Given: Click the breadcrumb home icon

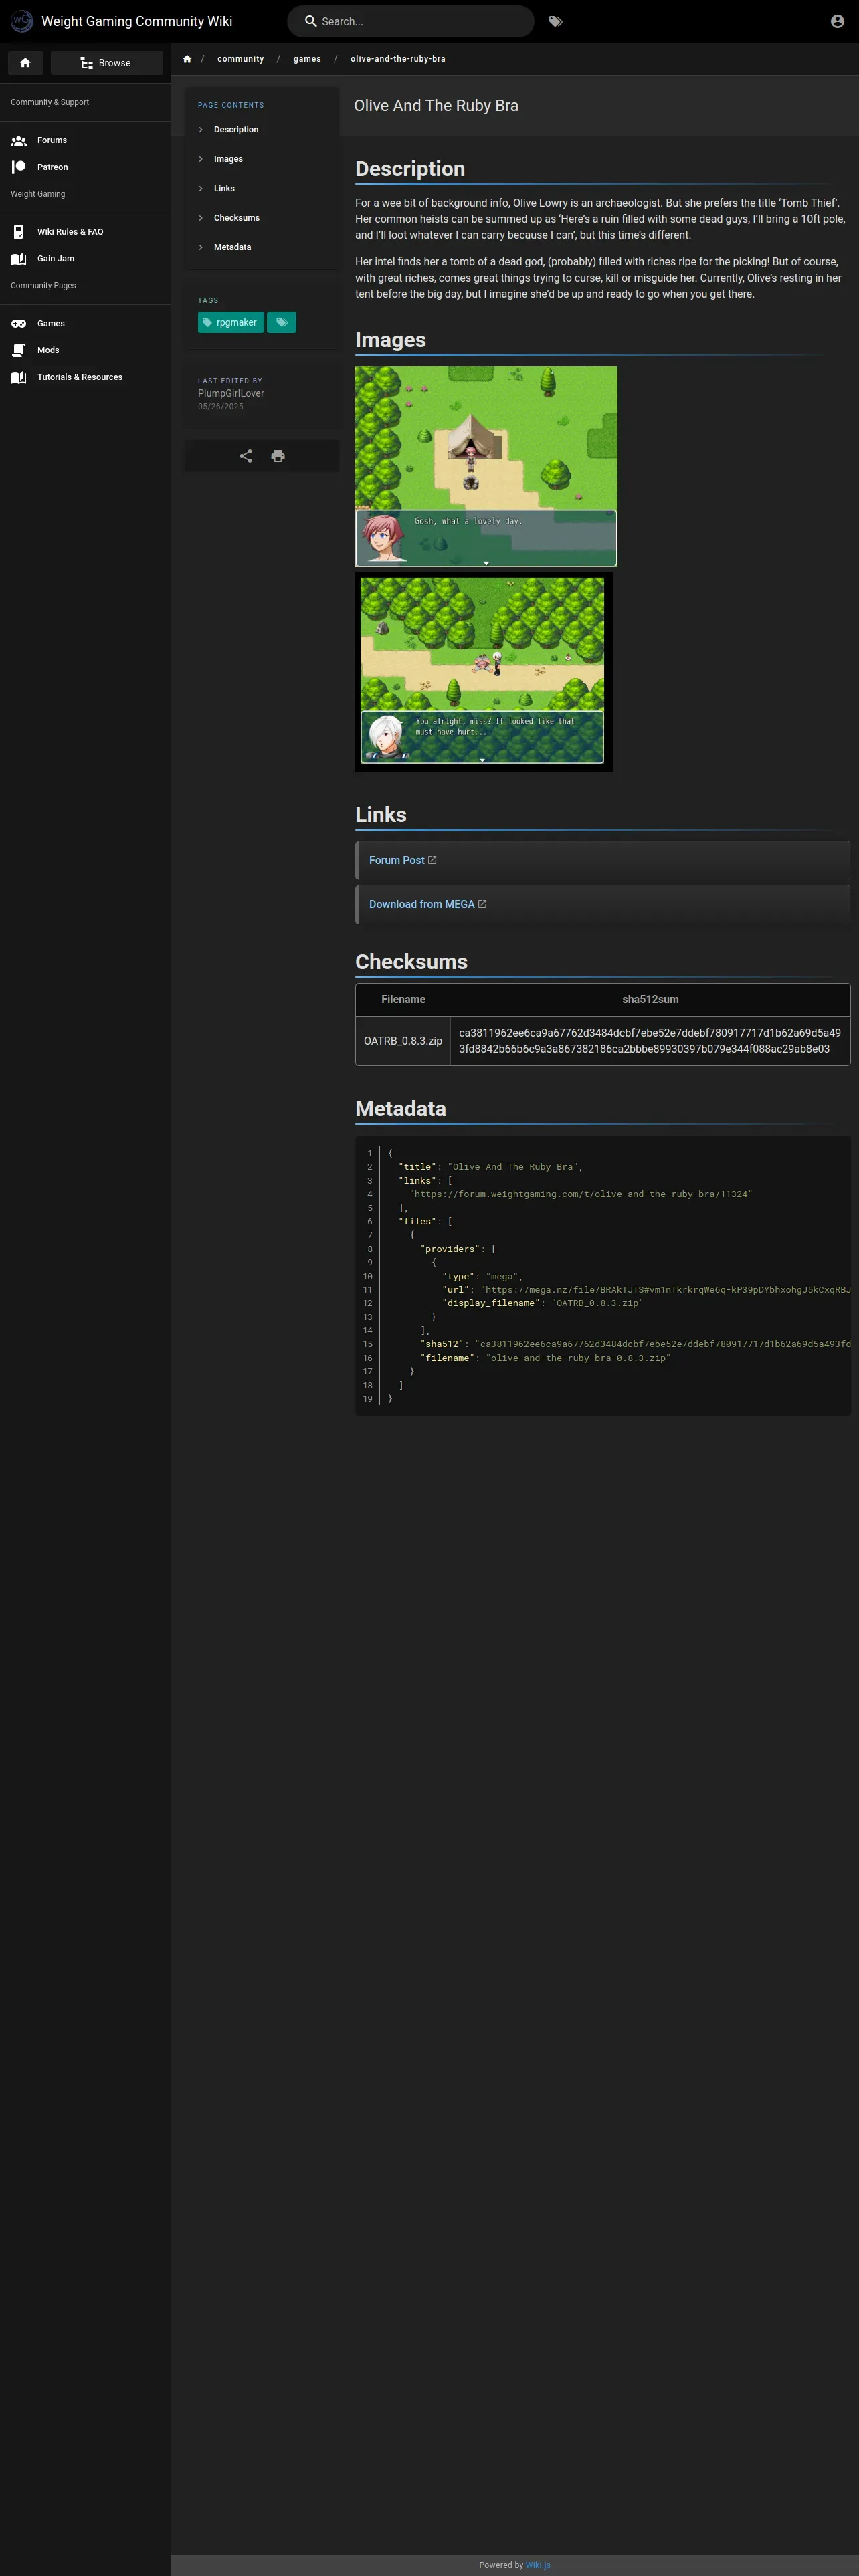Looking at the screenshot, I should (187, 59).
